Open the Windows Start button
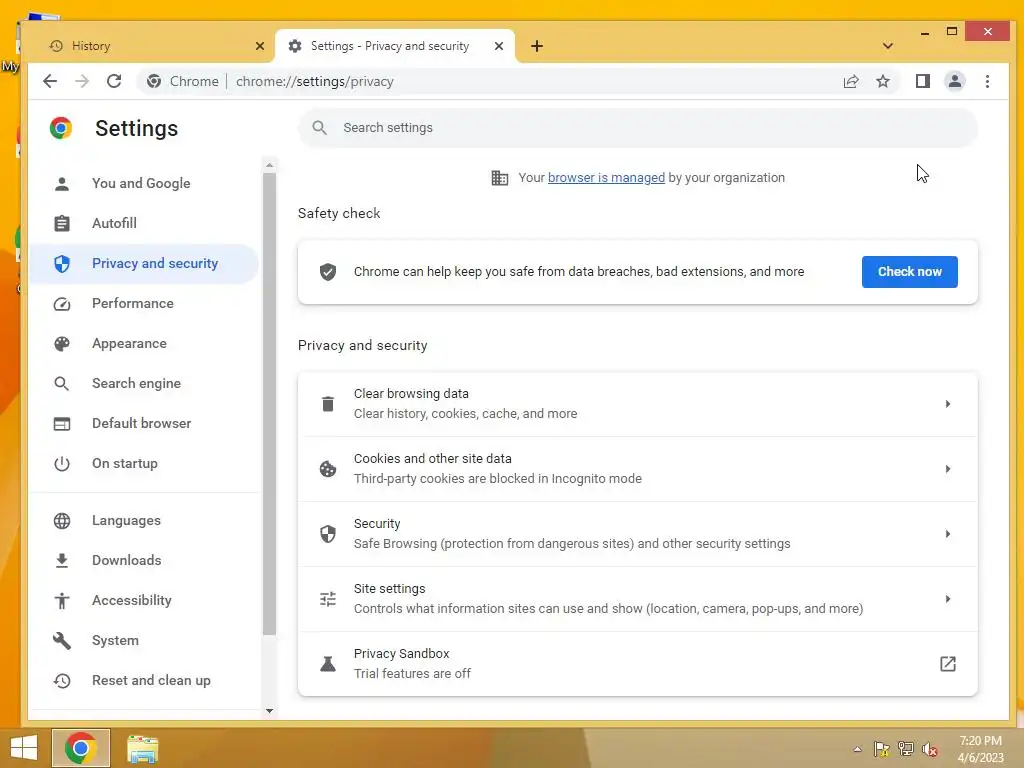Viewport: 1024px width, 768px height. 24,748
